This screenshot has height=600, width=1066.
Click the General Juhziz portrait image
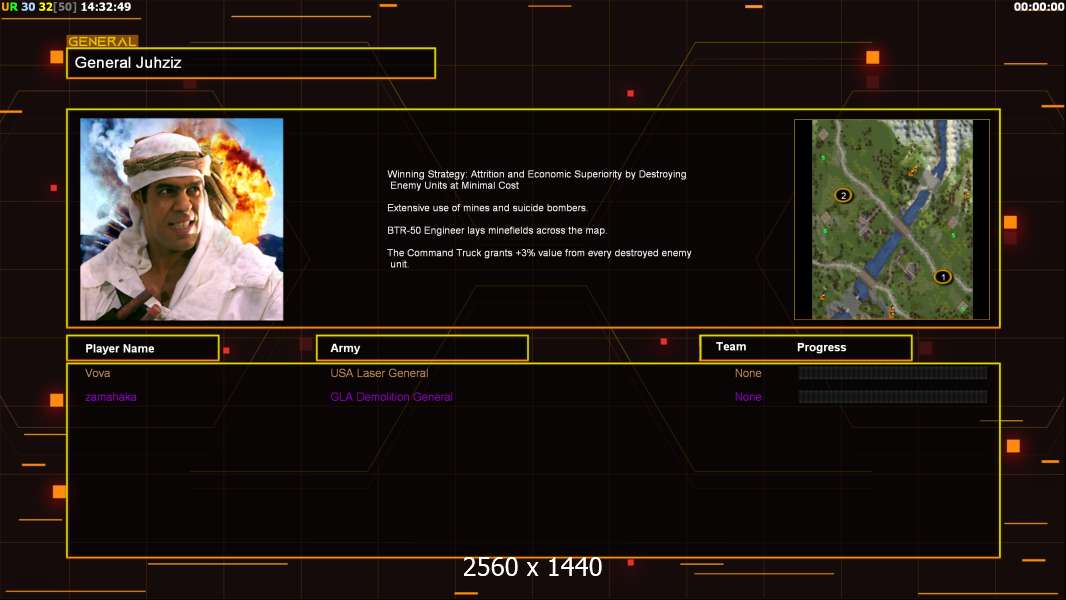point(182,219)
